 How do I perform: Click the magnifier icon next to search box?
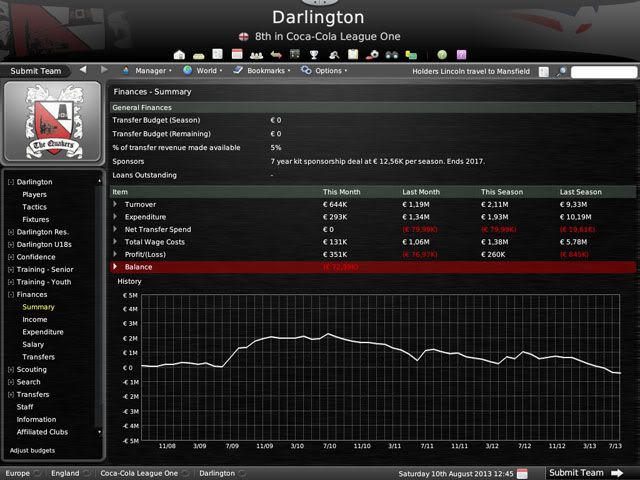pyautogui.click(x=562, y=72)
